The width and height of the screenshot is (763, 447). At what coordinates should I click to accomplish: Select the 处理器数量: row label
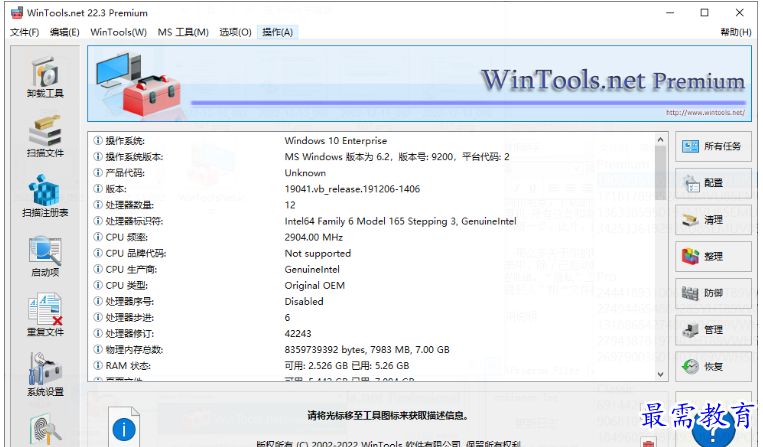[129, 205]
